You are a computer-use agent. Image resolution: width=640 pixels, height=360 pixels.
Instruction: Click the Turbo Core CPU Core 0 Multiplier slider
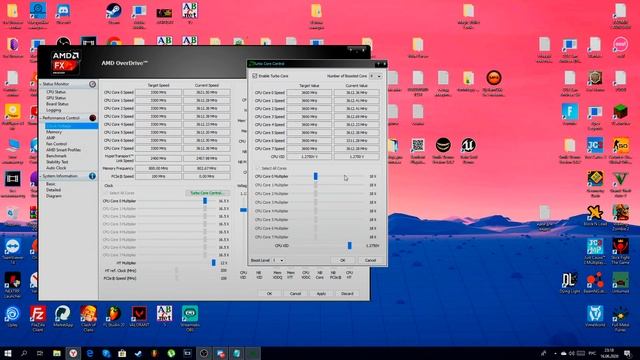click(x=316, y=176)
